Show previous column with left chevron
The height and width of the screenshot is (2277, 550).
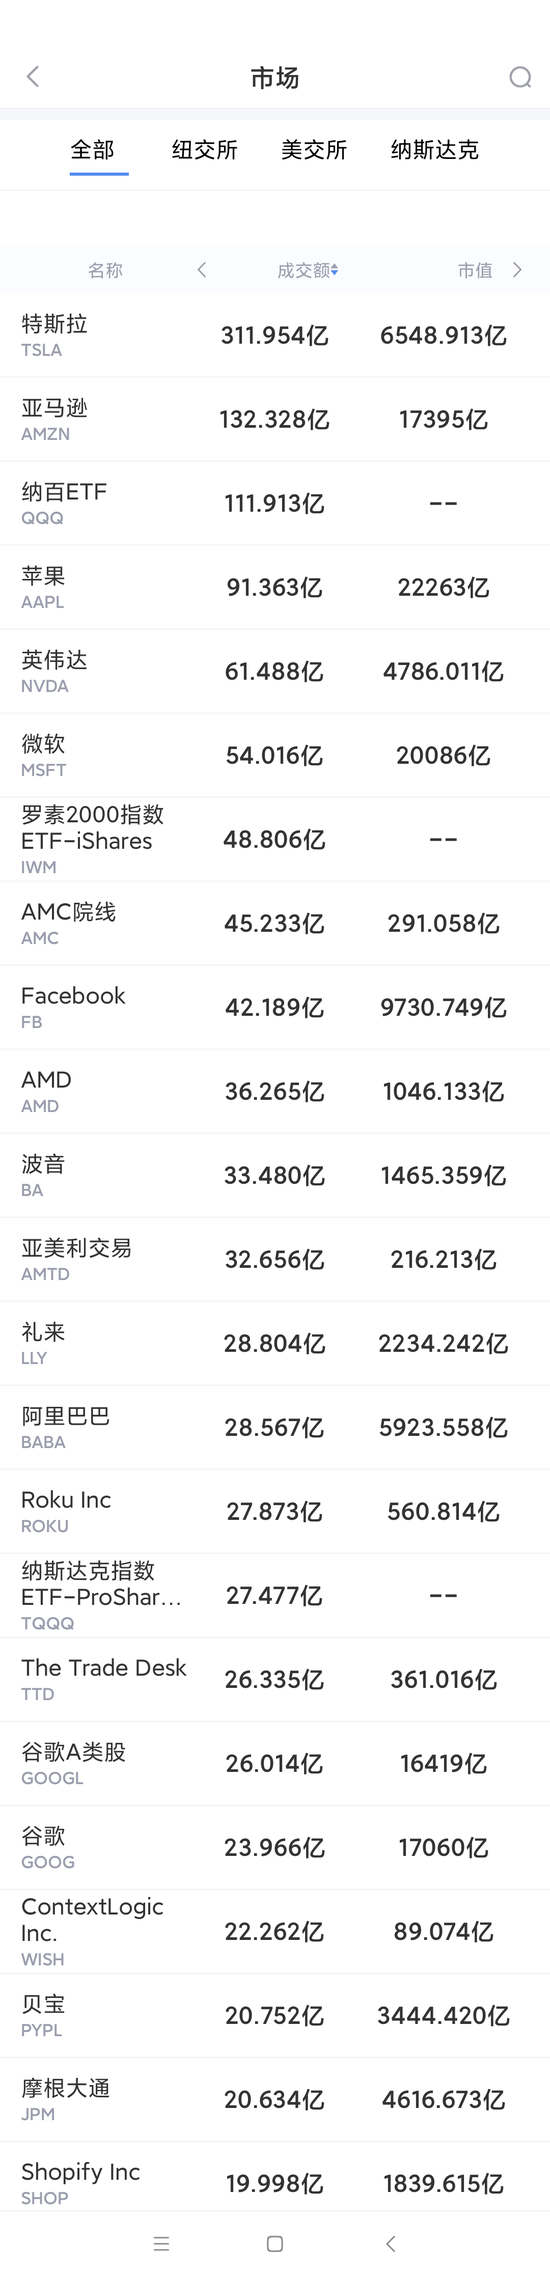[202, 270]
